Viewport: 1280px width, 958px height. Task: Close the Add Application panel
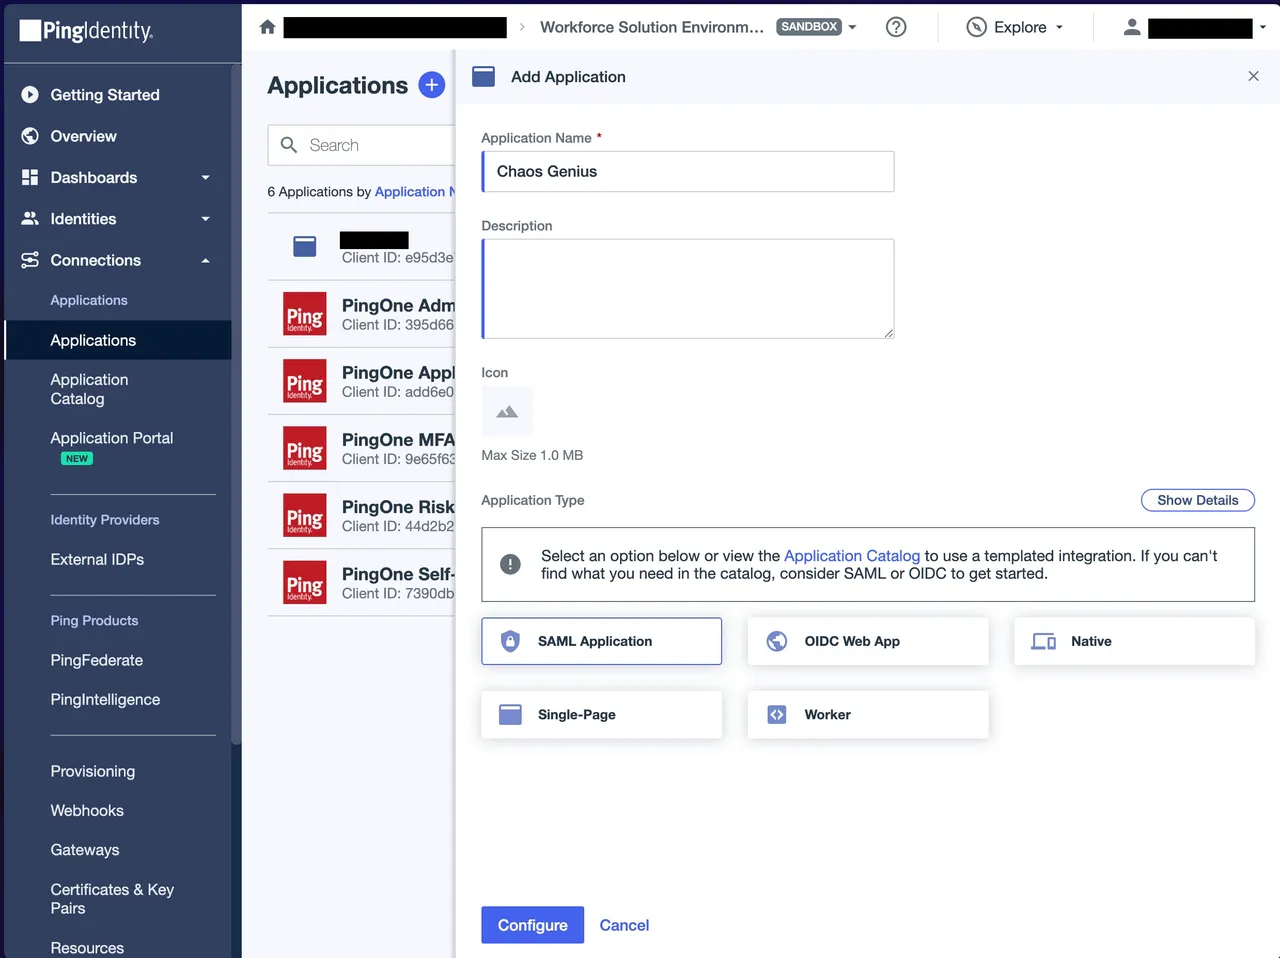click(1253, 76)
